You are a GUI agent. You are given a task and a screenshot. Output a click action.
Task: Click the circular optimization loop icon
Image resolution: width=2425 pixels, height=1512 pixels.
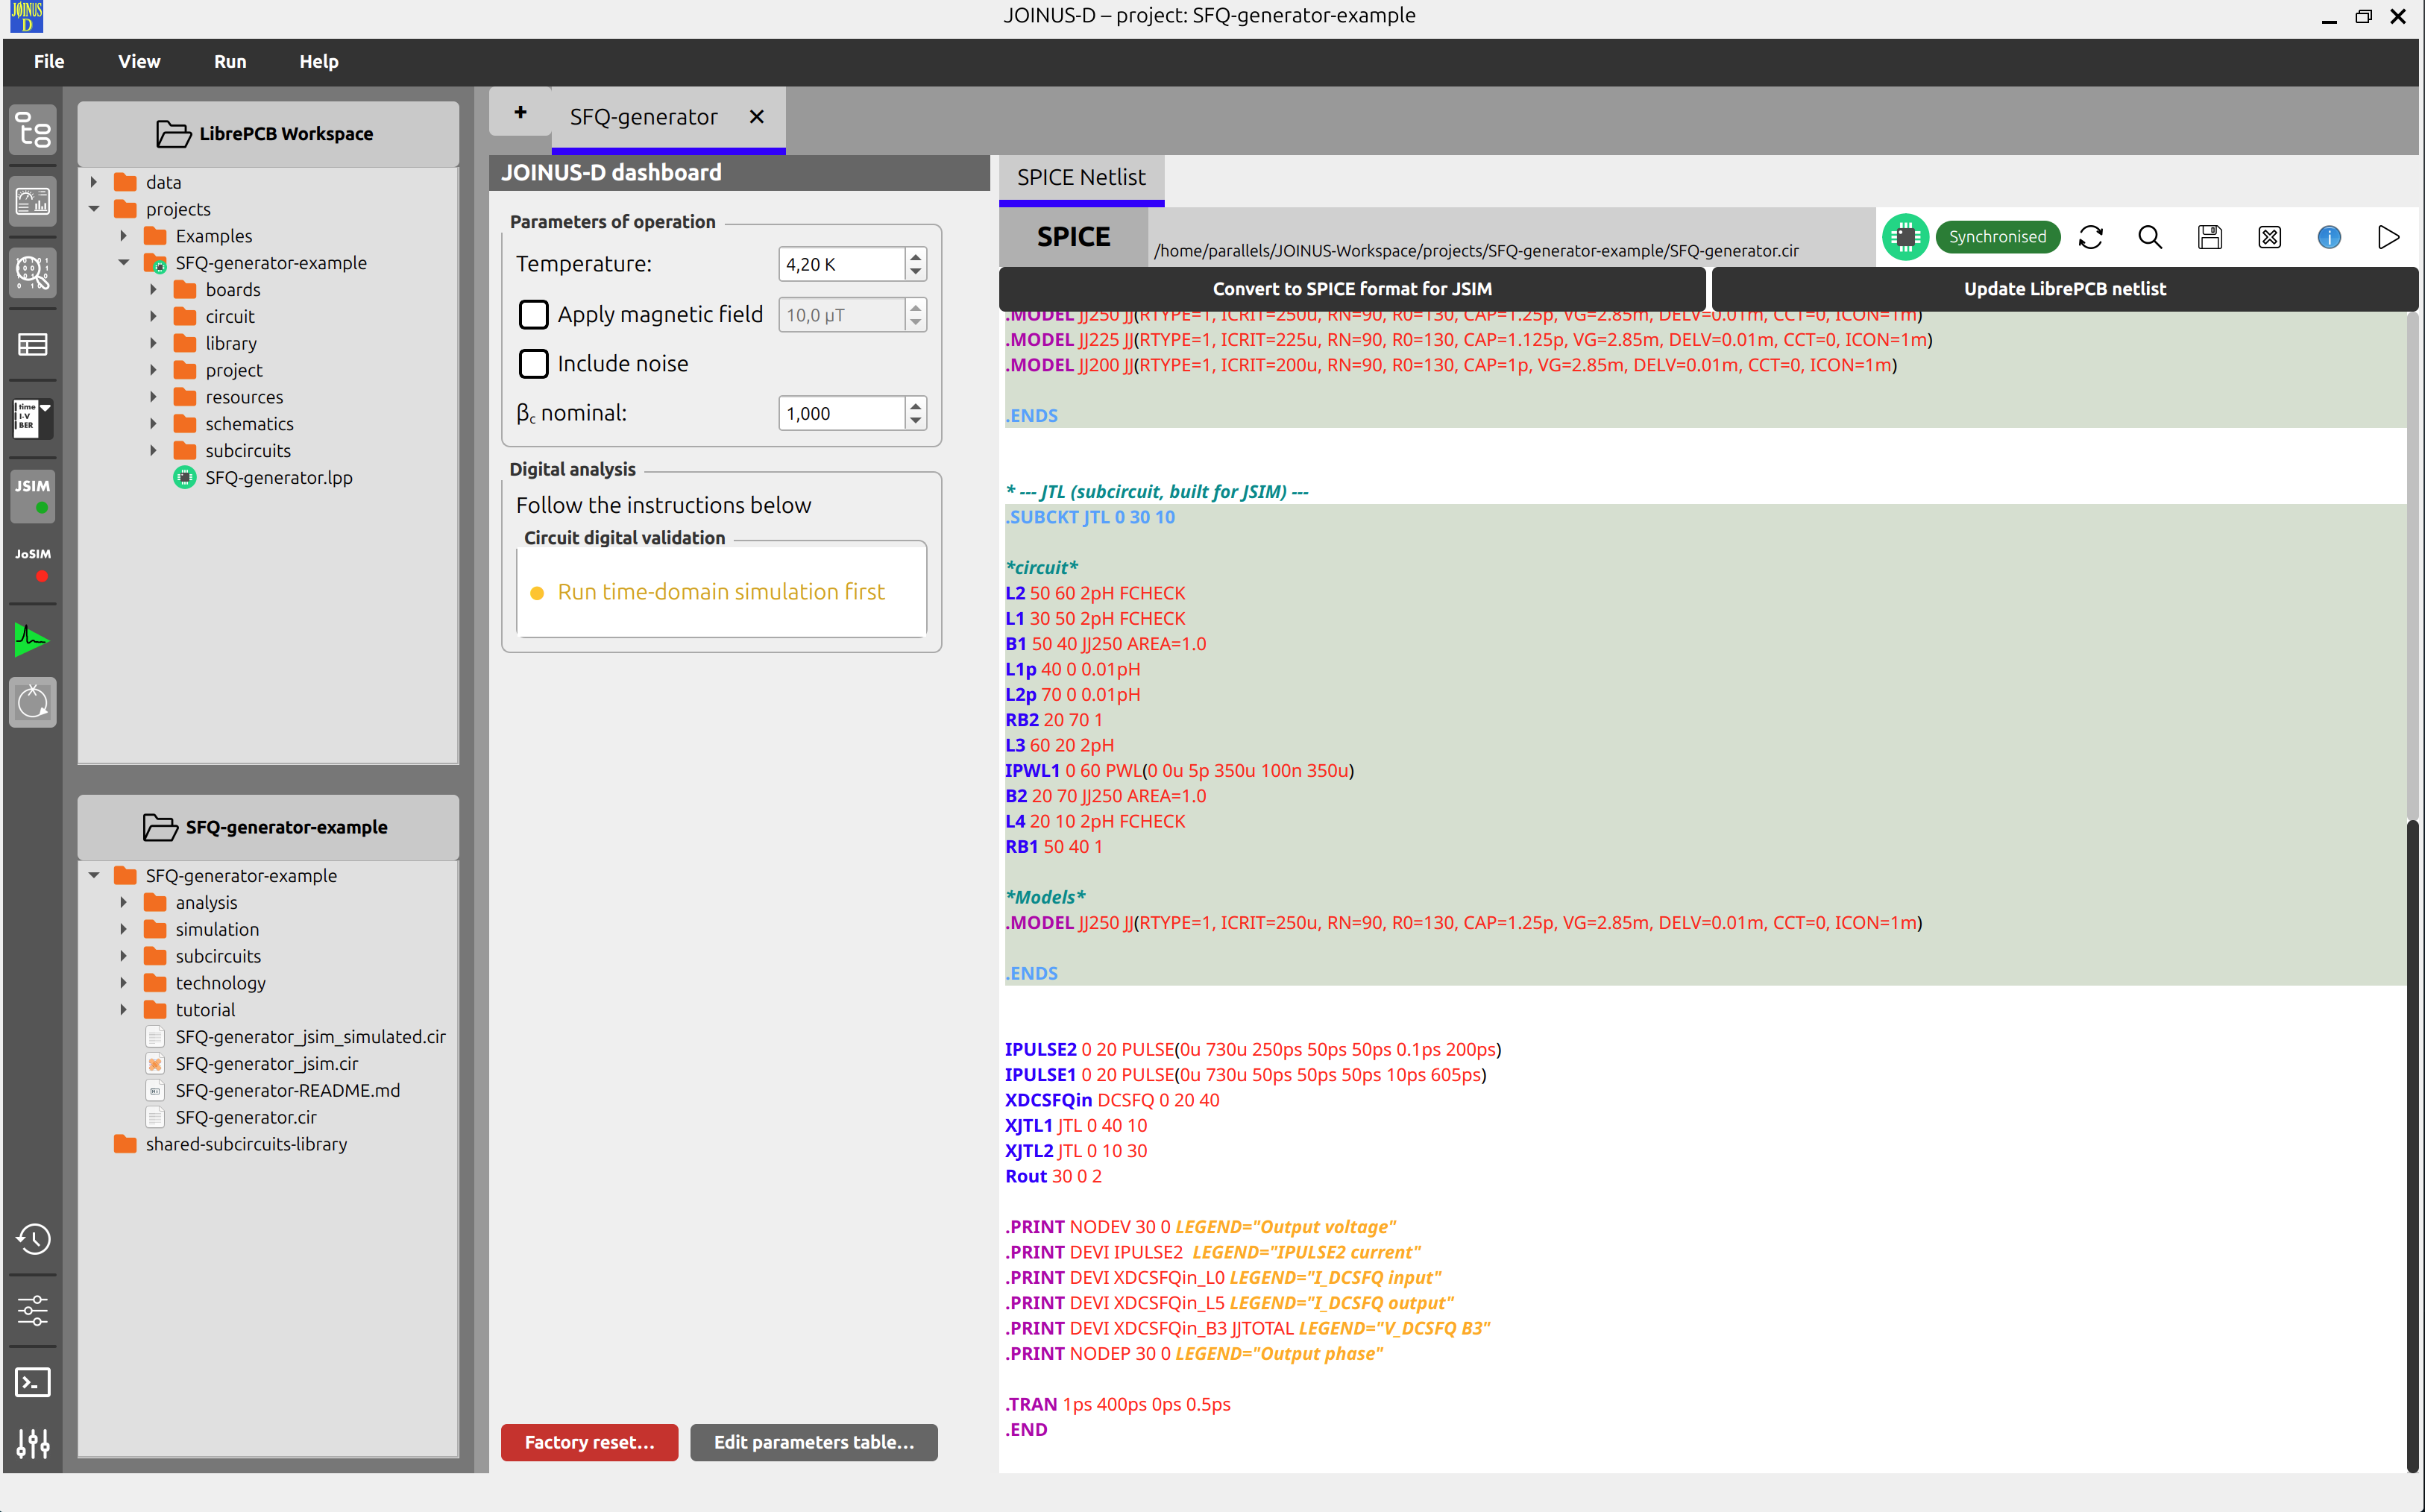tap(33, 702)
